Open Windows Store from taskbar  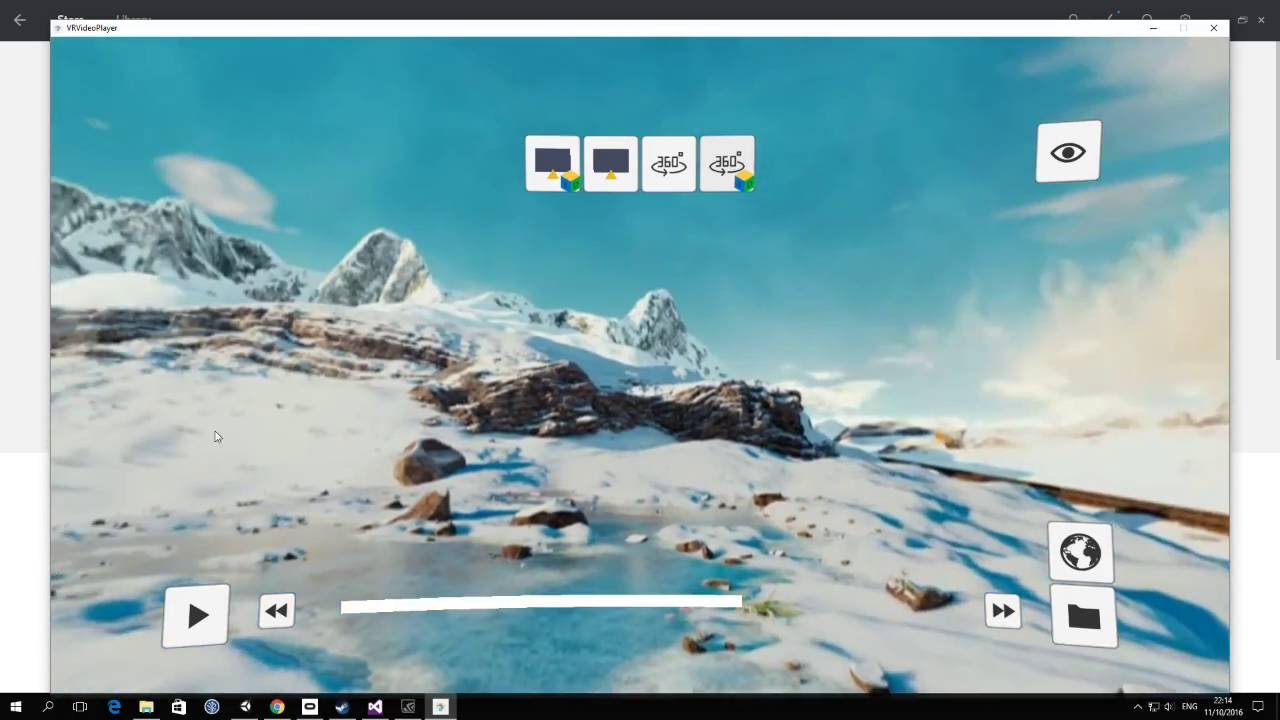click(x=179, y=707)
